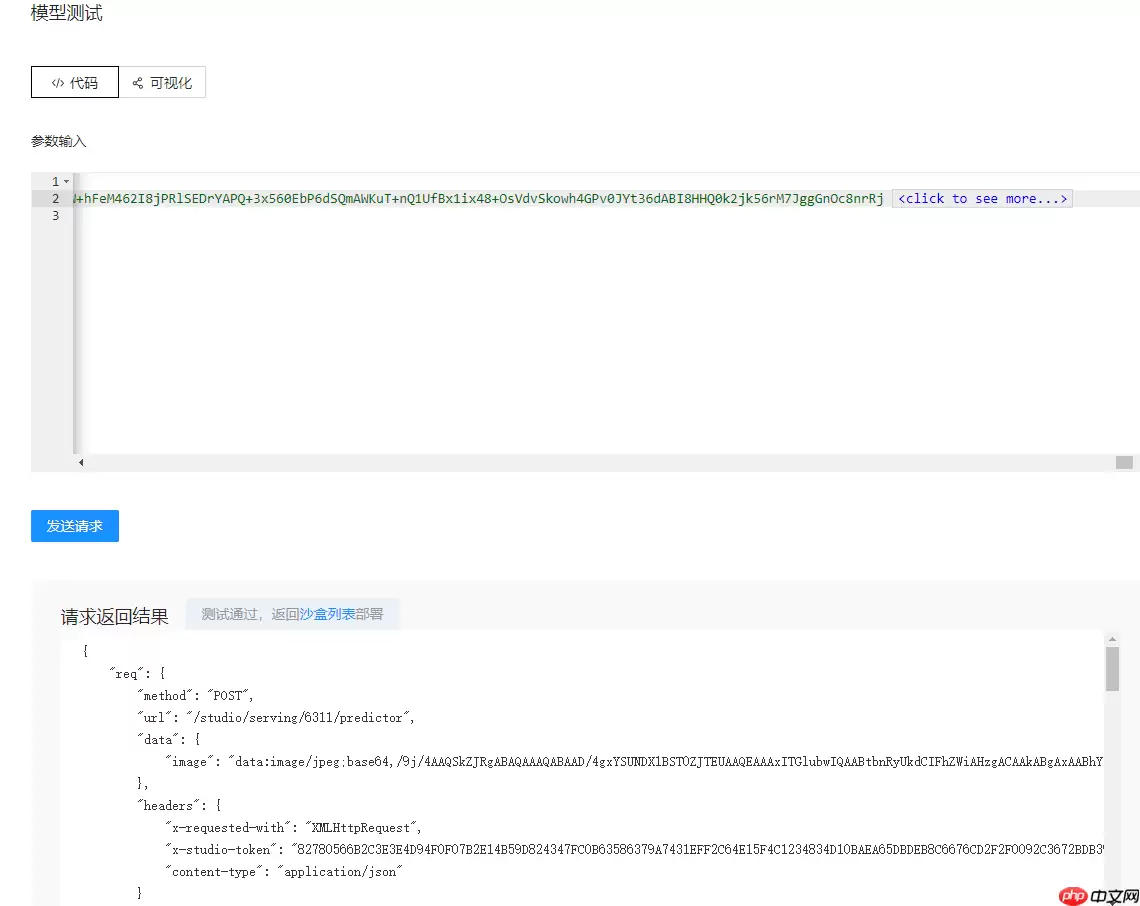Switch to the 可视化 visualization tab
This screenshot has height=906, width=1140.
coord(162,83)
